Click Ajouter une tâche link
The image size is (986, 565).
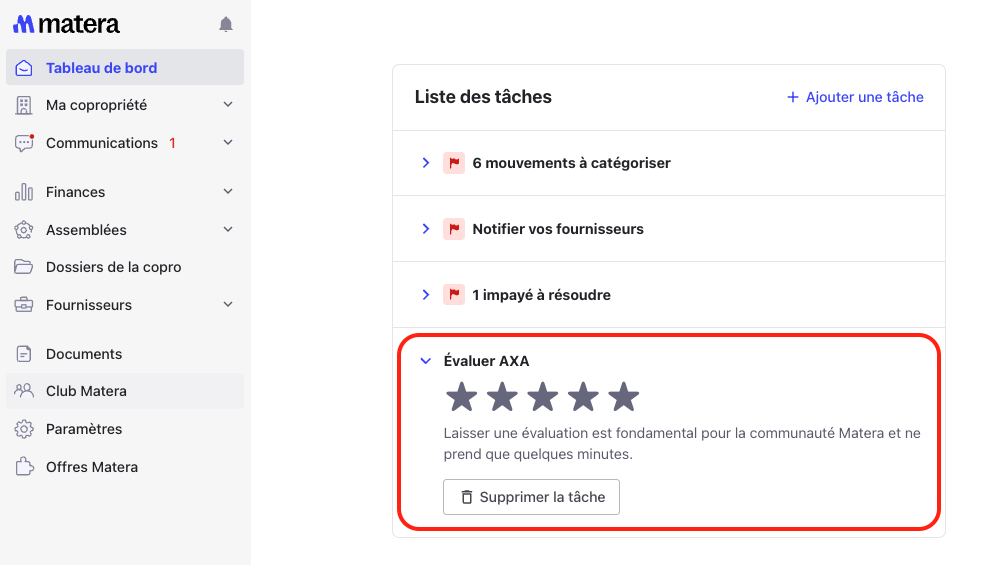point(855,97)
